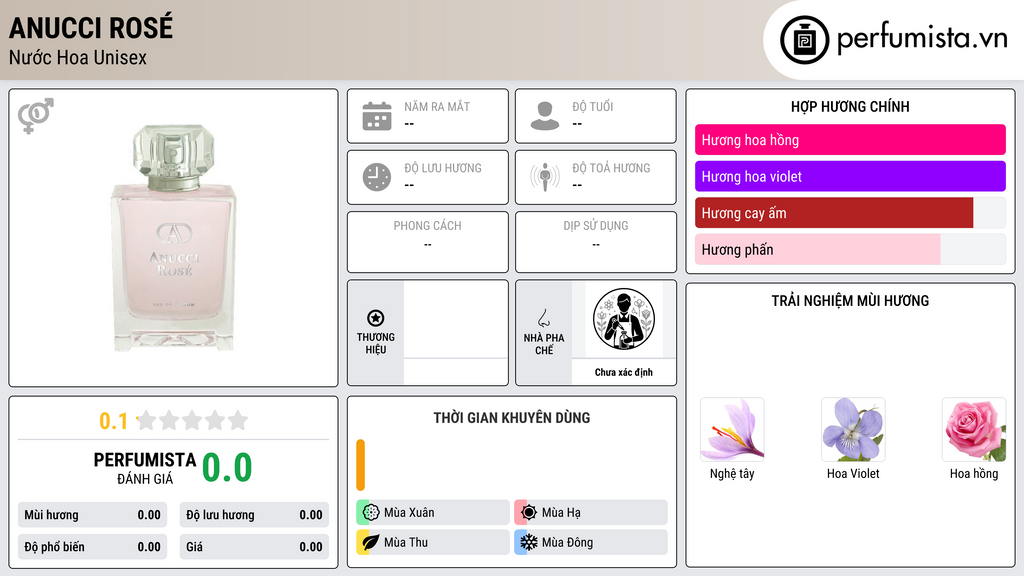Screen dimensions: 1024x576
Task: Click the Hương hoa violet accord bar
Action: (850, 176)
